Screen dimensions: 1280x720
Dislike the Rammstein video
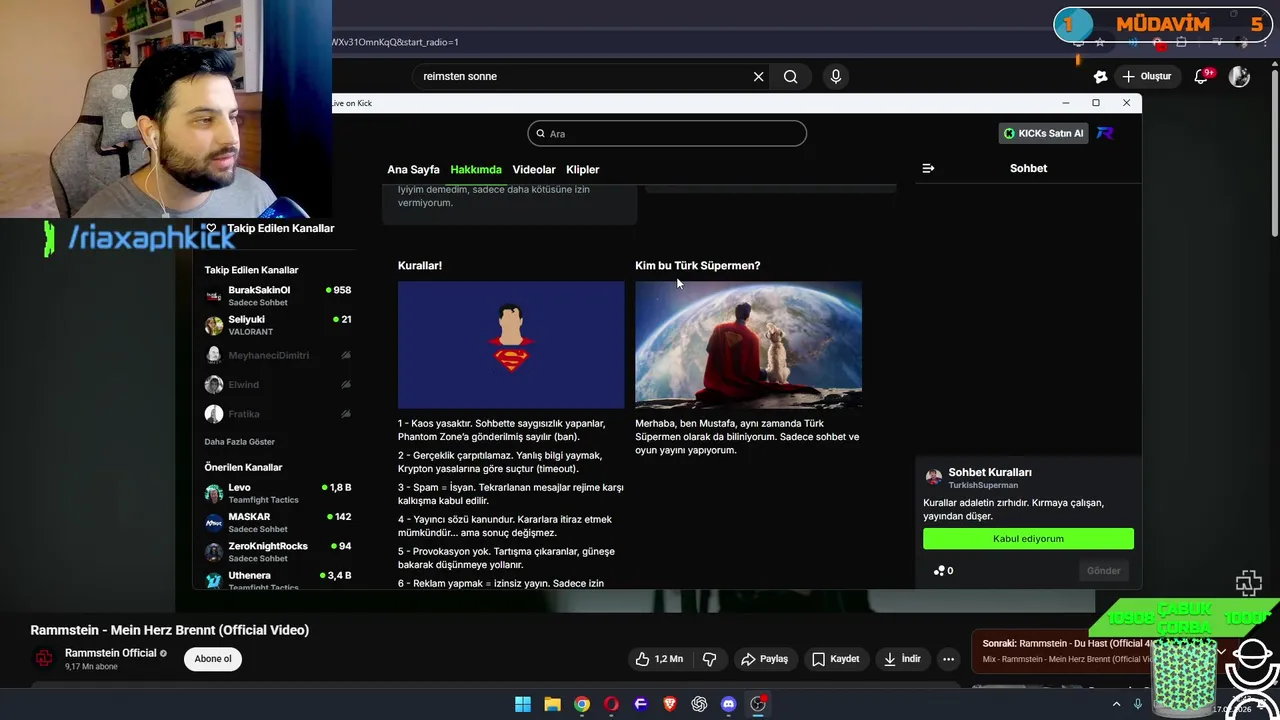(x=709, y=659)
